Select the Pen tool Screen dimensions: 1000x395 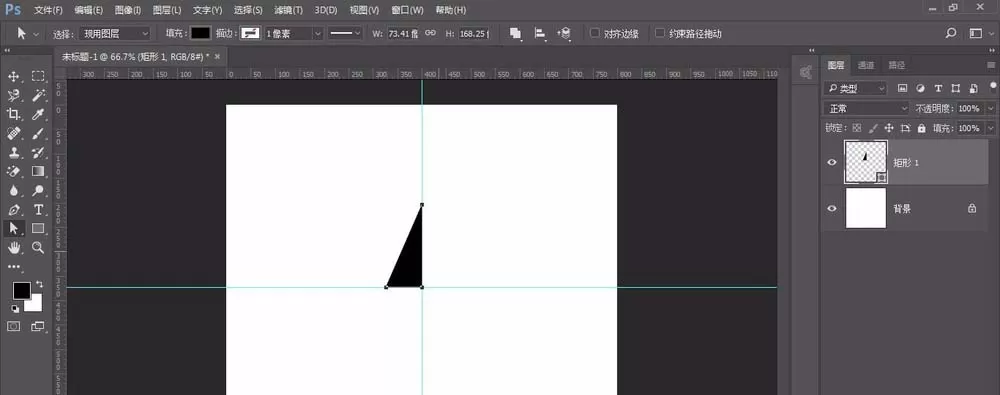13,209
